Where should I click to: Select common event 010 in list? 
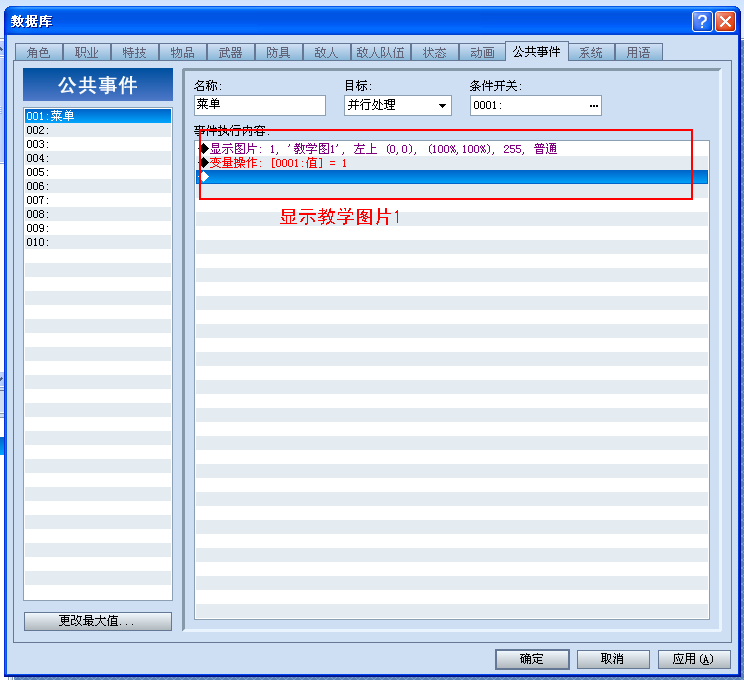click(98, 242)
